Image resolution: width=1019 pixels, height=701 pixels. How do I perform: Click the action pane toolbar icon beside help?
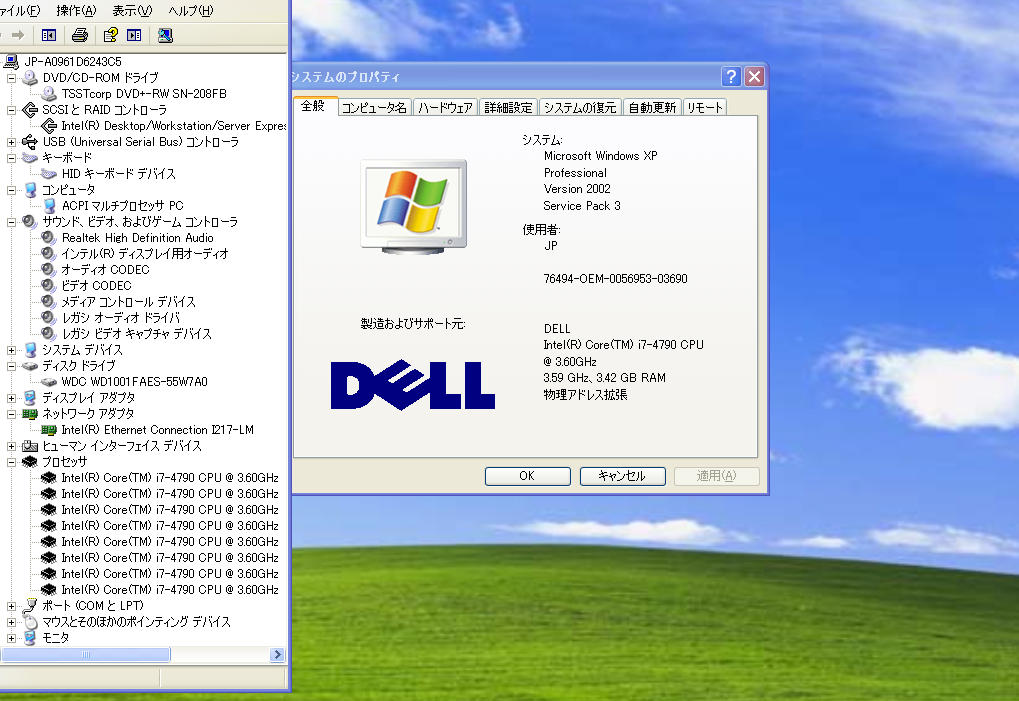[134, 35]
